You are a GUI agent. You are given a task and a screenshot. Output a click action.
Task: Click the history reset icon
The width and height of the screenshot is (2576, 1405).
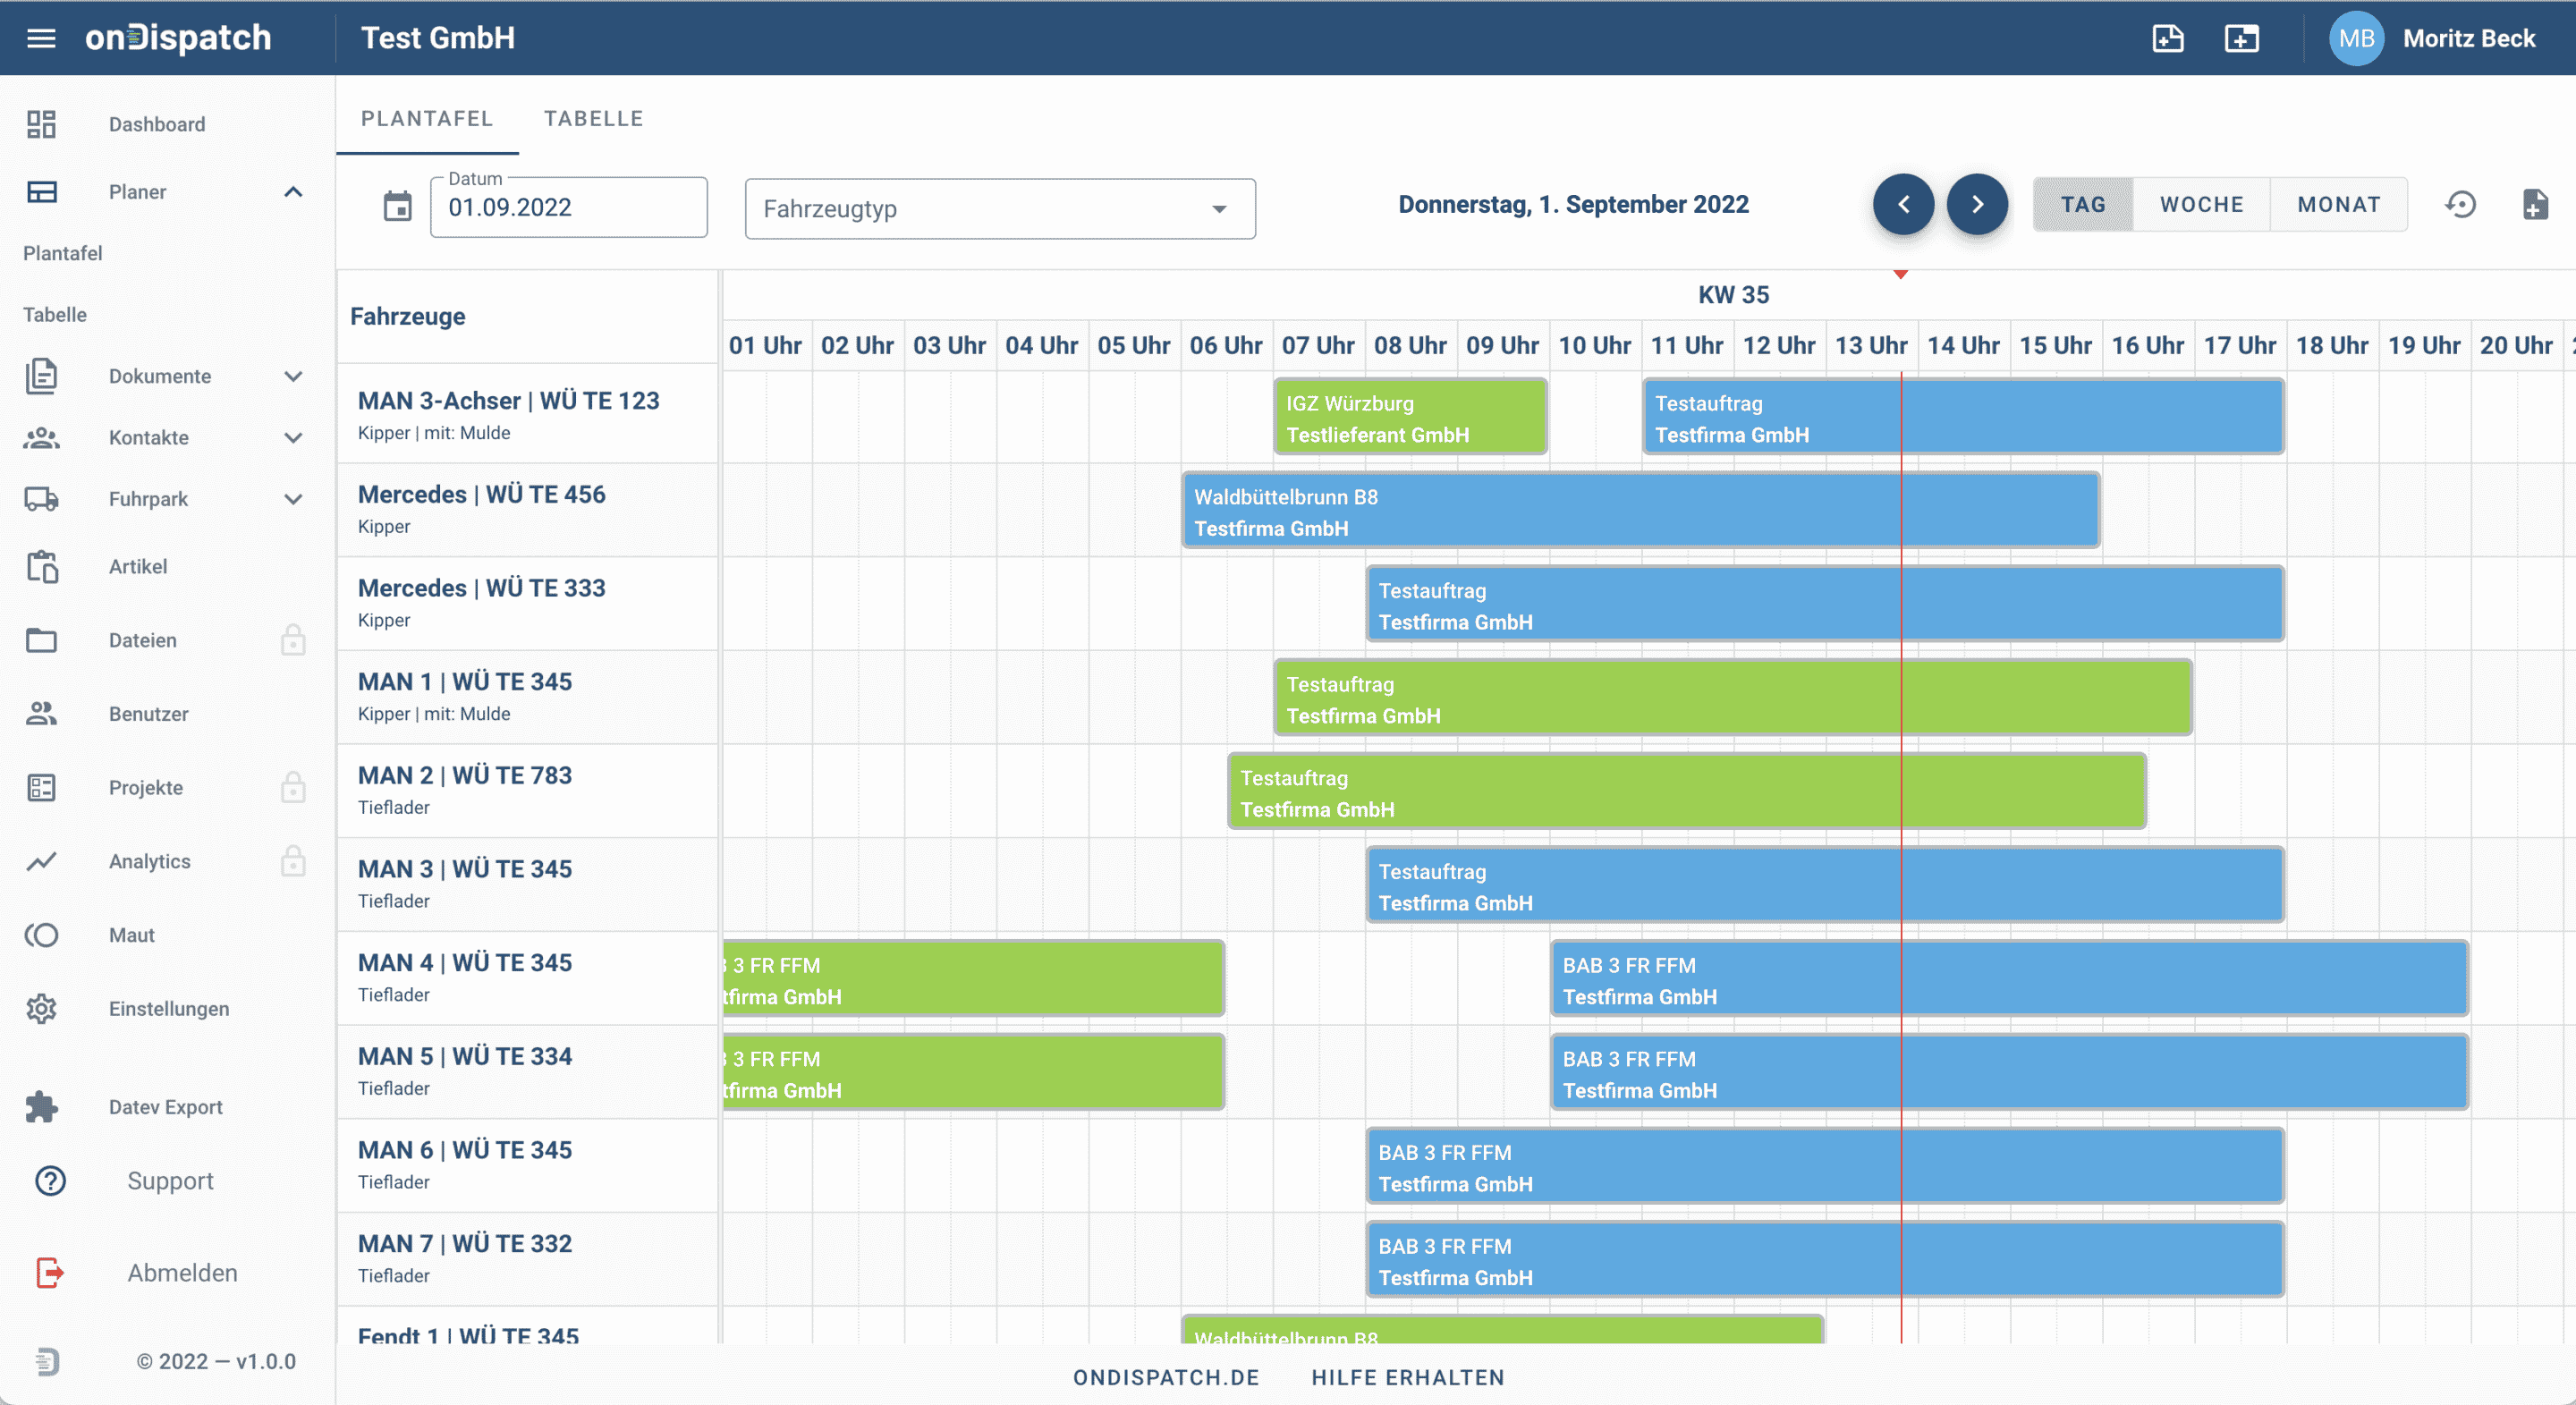click(x=2460, y=205)
